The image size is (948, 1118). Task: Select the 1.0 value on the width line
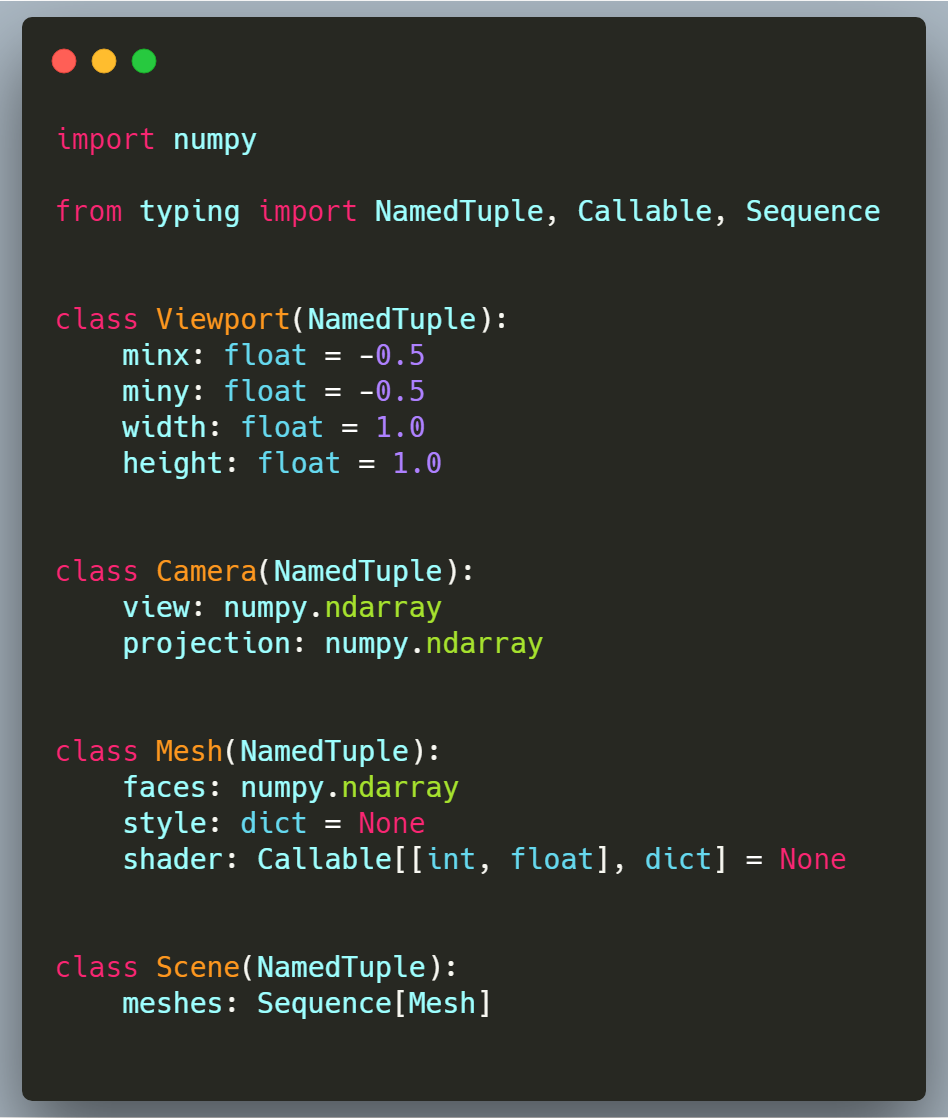coord(401,427)
